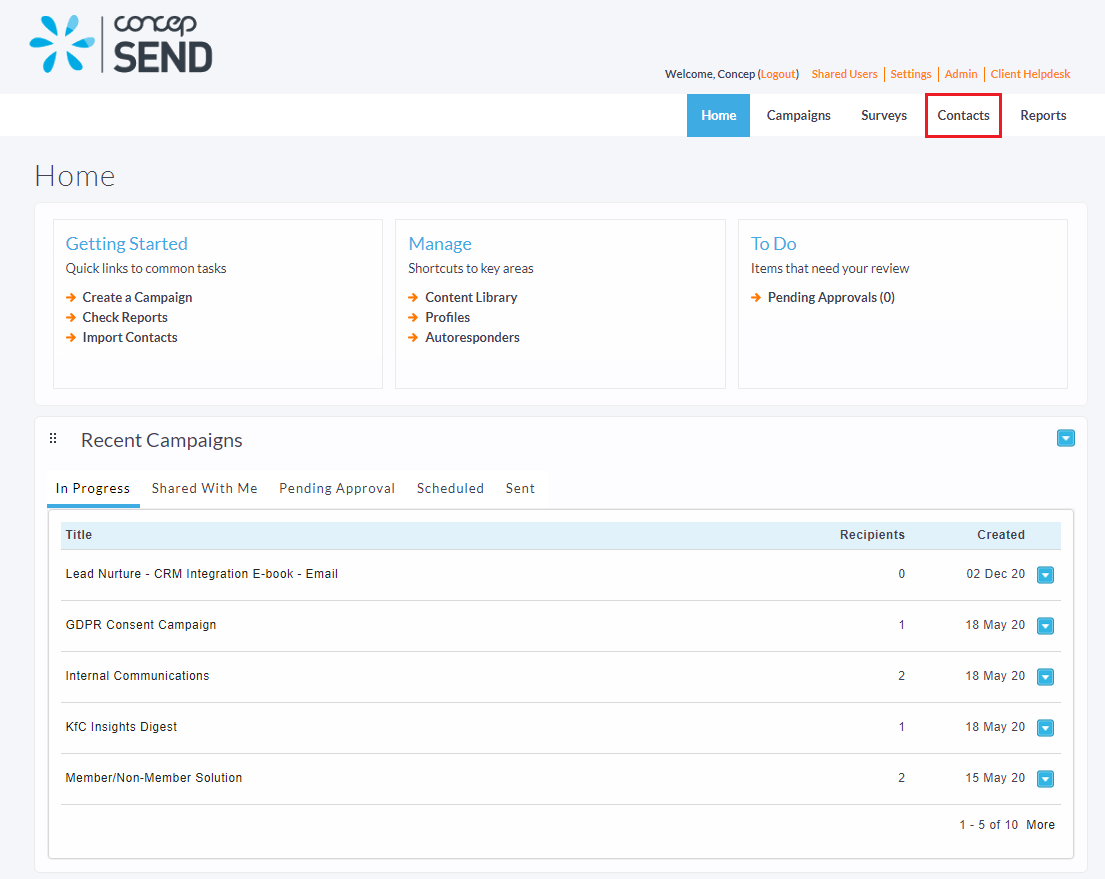The height and width of the screenshot is (879, 1105).
Task: Switch to the Shared With Me tab
Action: (x=204, y=488)
